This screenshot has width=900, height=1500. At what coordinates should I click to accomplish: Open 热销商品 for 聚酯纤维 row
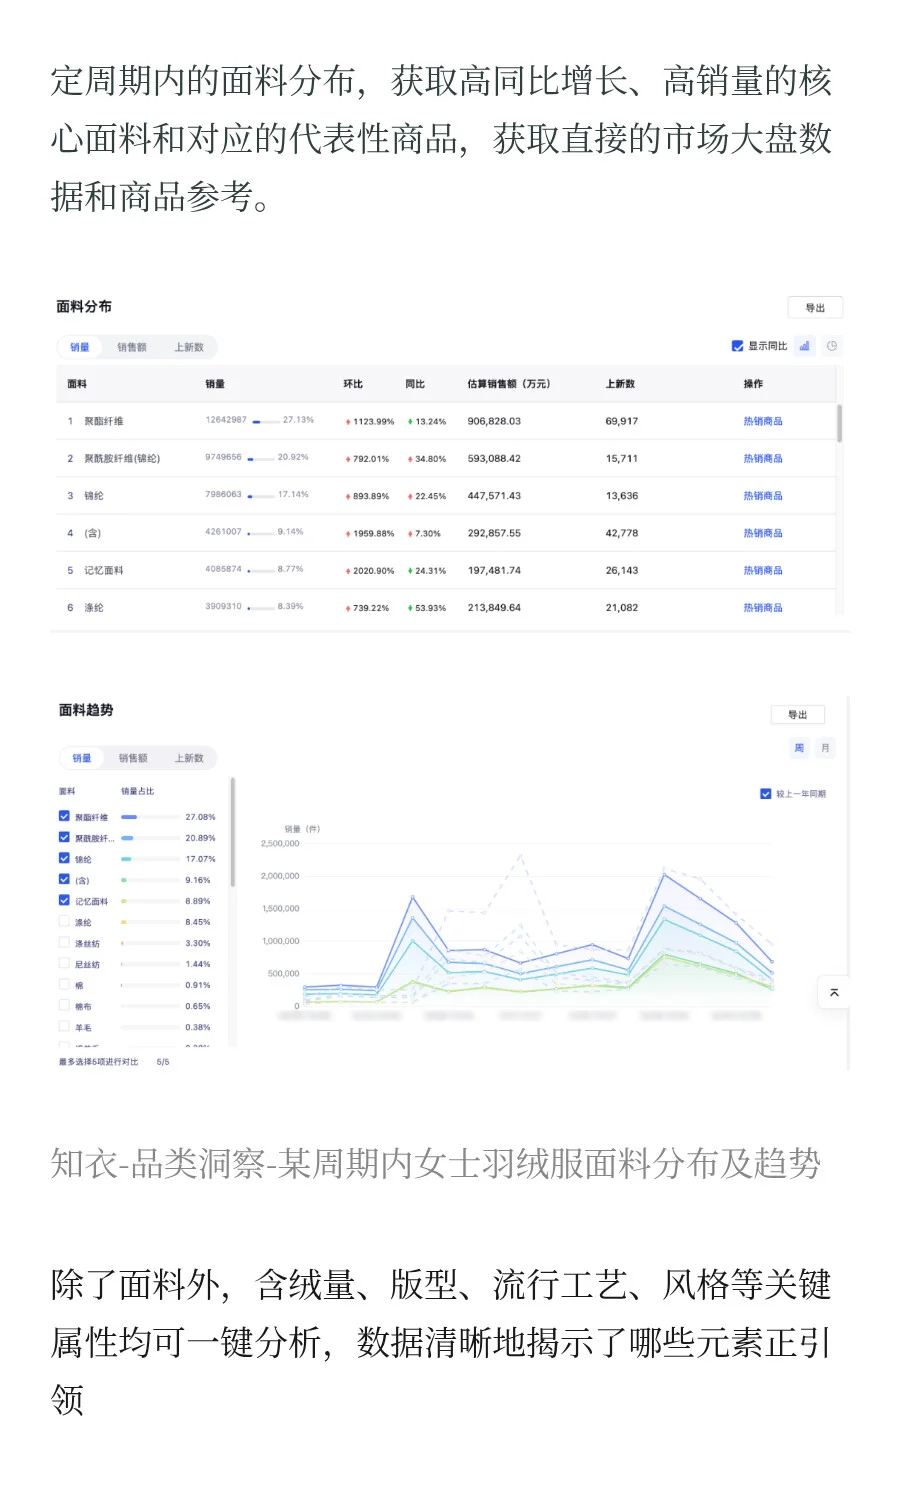(x=763, y=421)
